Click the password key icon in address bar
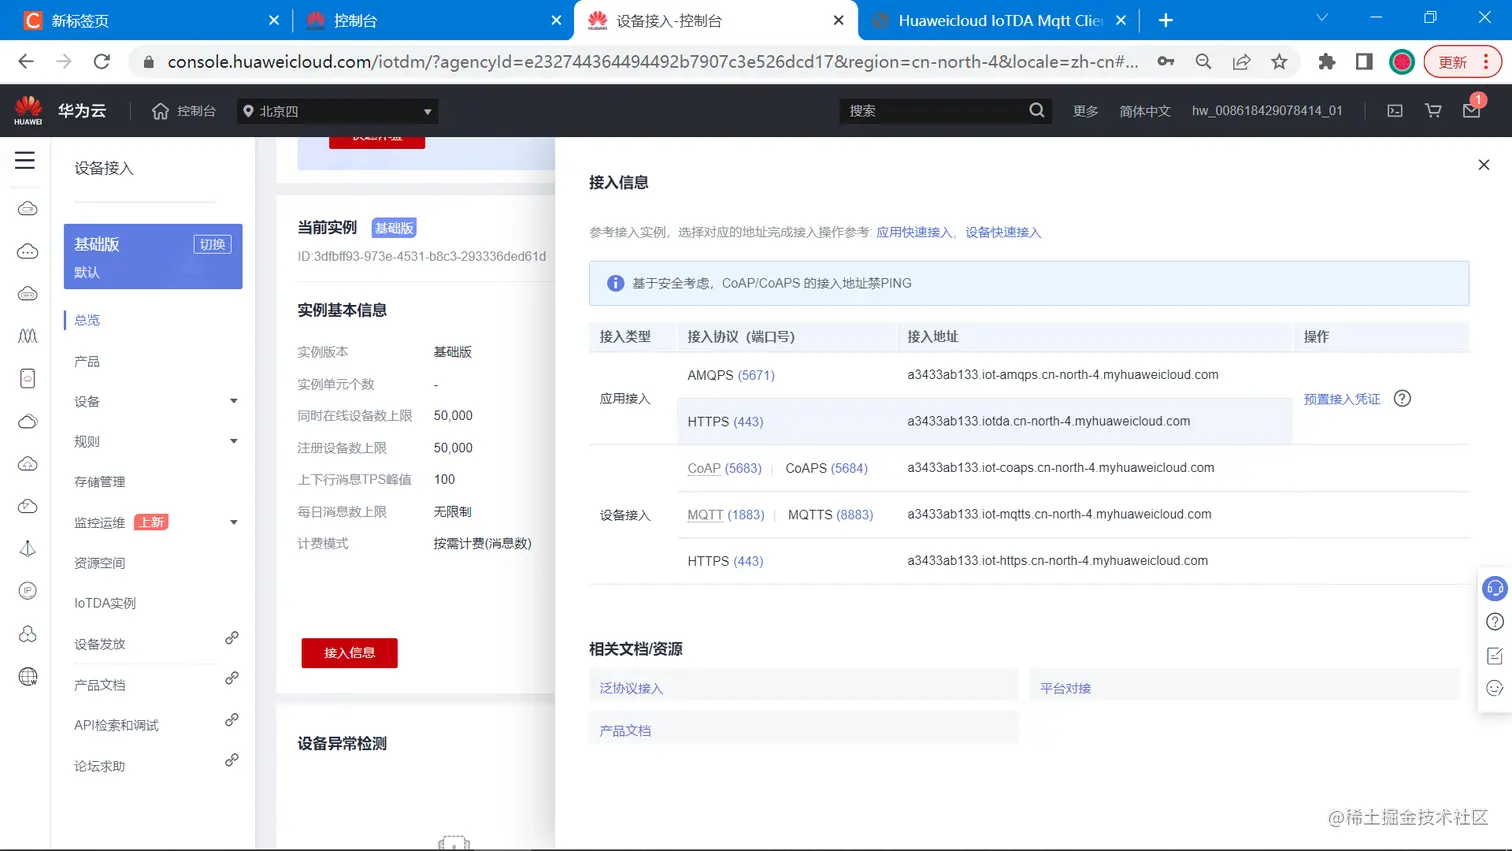 tap(1166, 62)
